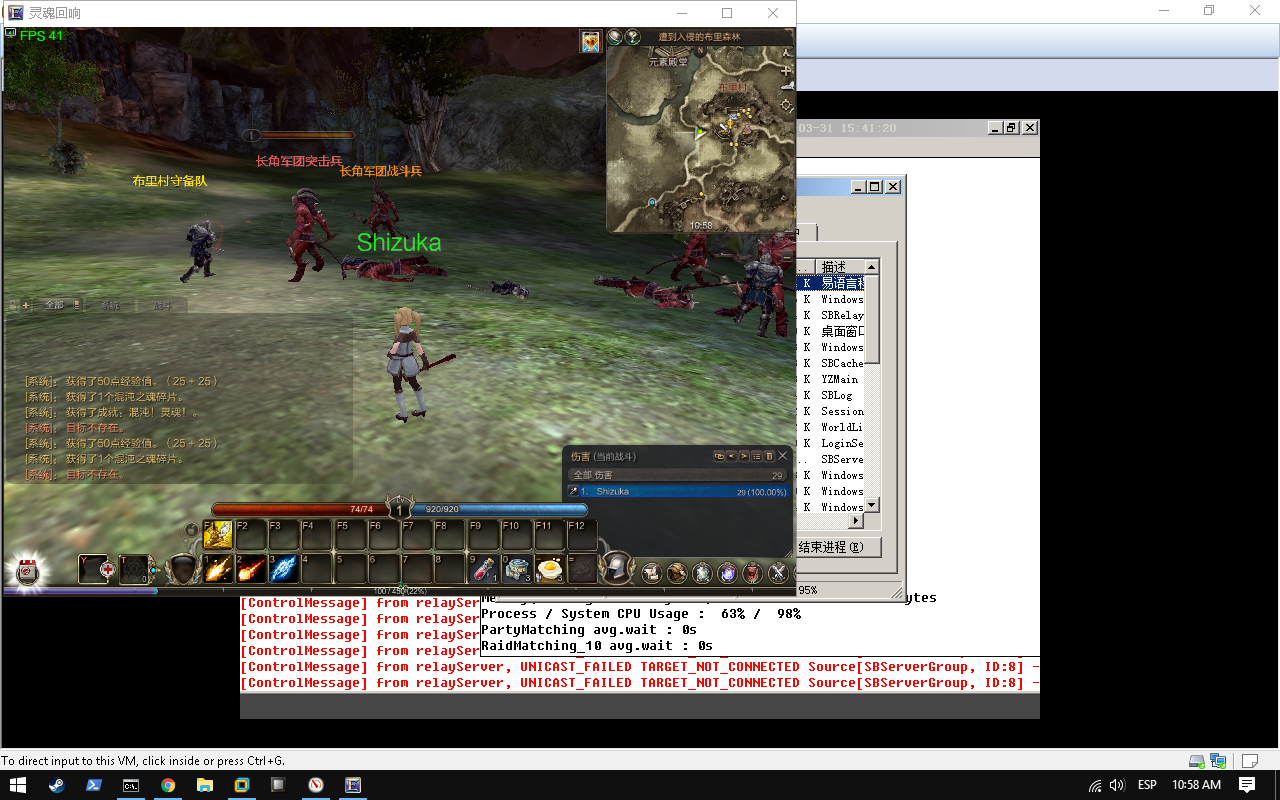Open the first menu icon after the helmet
Image resolution: width=1280 pixels, height=800 pixels.
tap(652, 572)
